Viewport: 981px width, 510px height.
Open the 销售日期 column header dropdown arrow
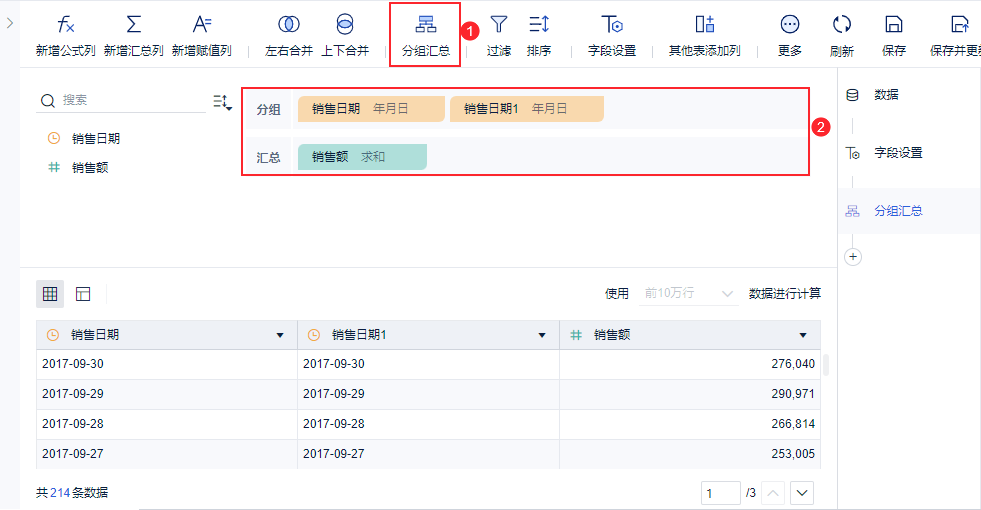[280, 335]
